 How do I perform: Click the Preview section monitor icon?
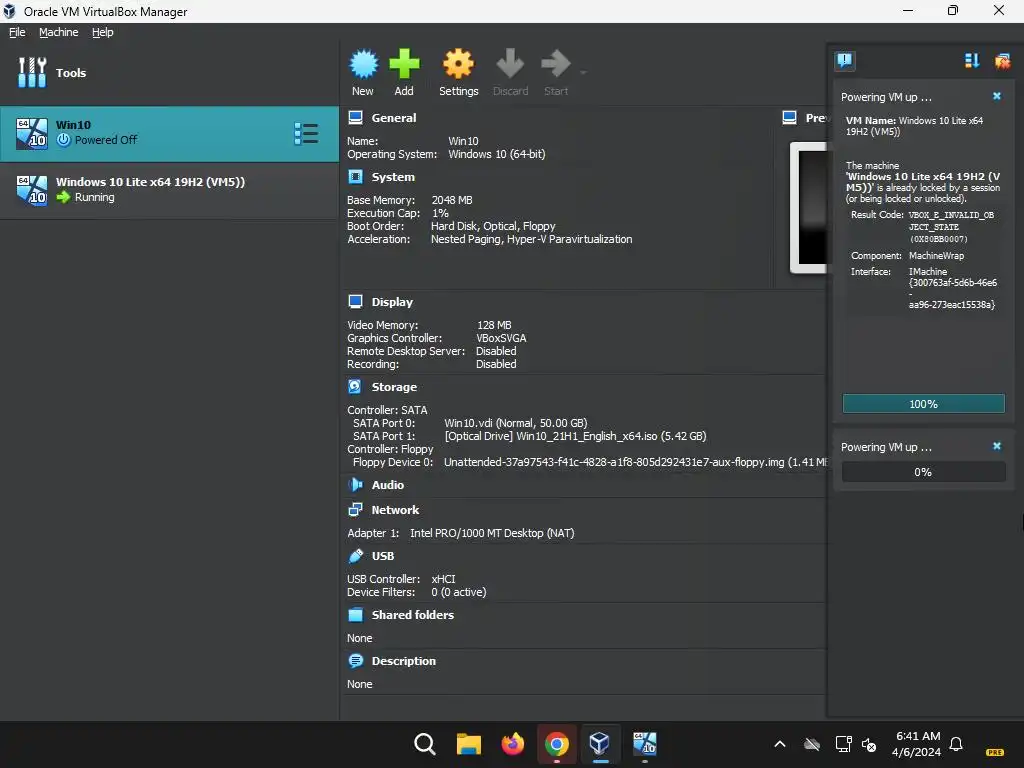tap(789, 118)
